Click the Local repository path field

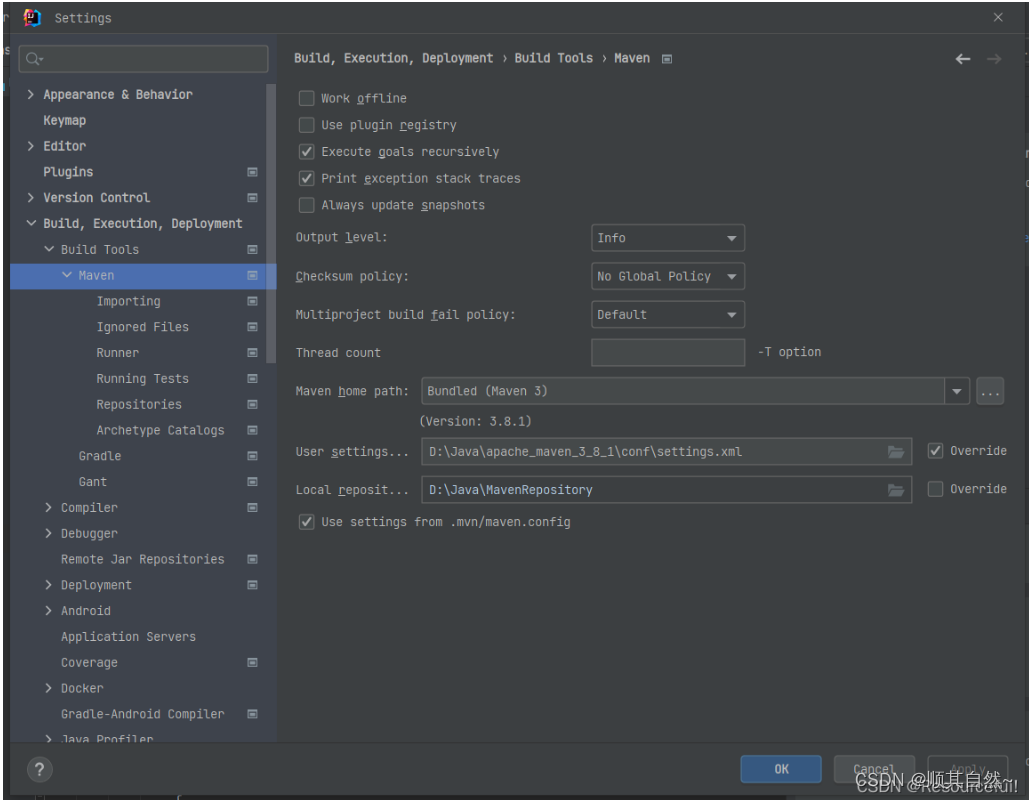(666, 490)
